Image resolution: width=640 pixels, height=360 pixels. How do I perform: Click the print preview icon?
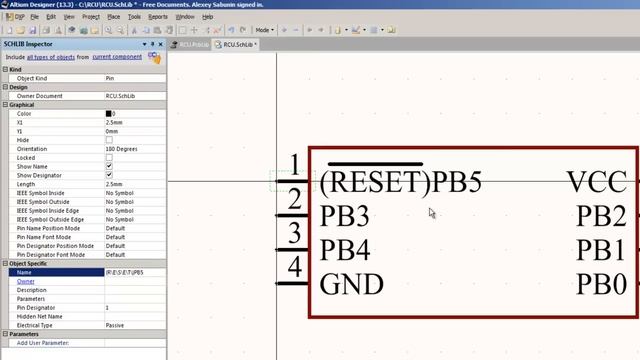pyautogui.click(x=58, y=30)
